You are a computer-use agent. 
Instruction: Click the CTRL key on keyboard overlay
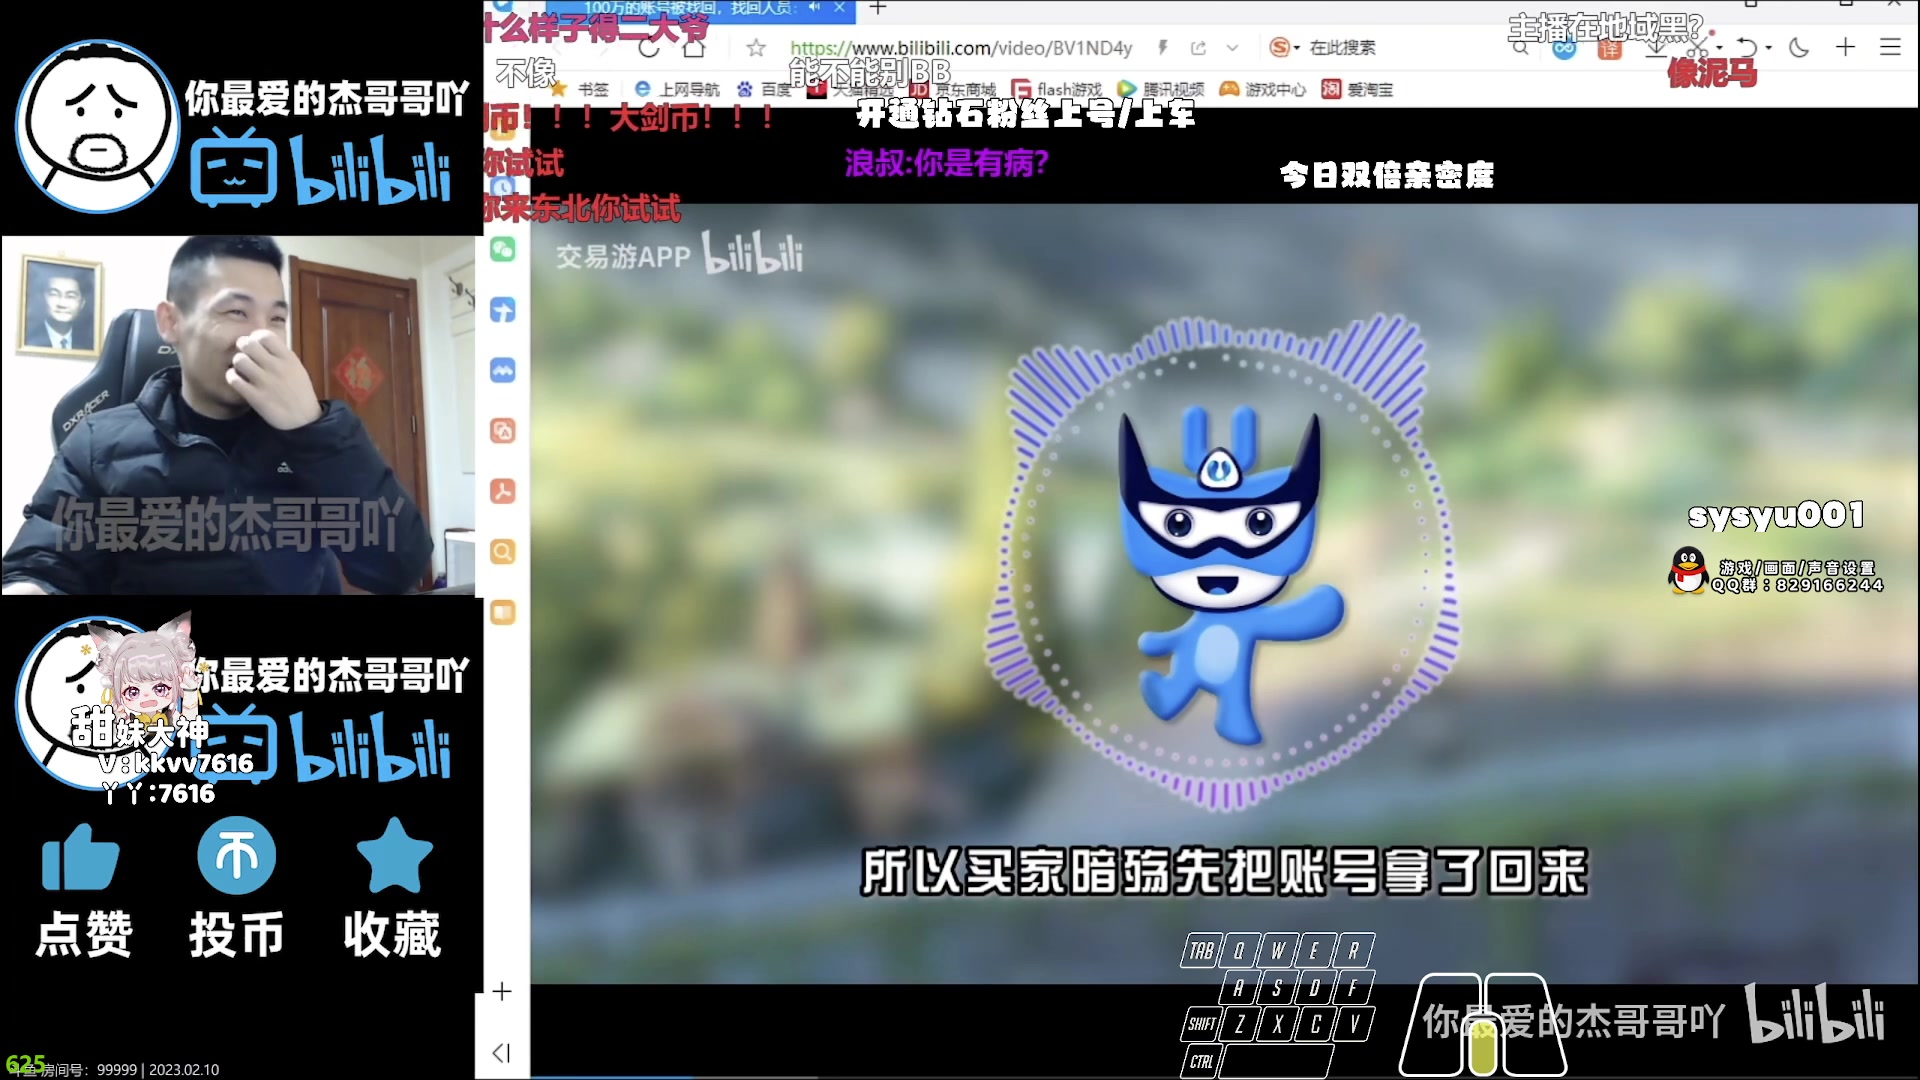coord(1201,1061)
